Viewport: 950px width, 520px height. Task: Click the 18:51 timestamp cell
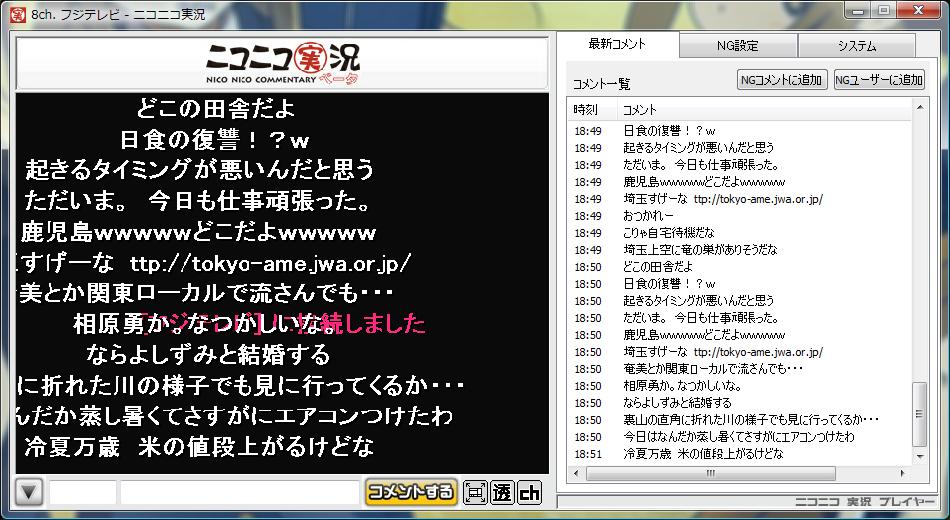(x=588, y=454)
